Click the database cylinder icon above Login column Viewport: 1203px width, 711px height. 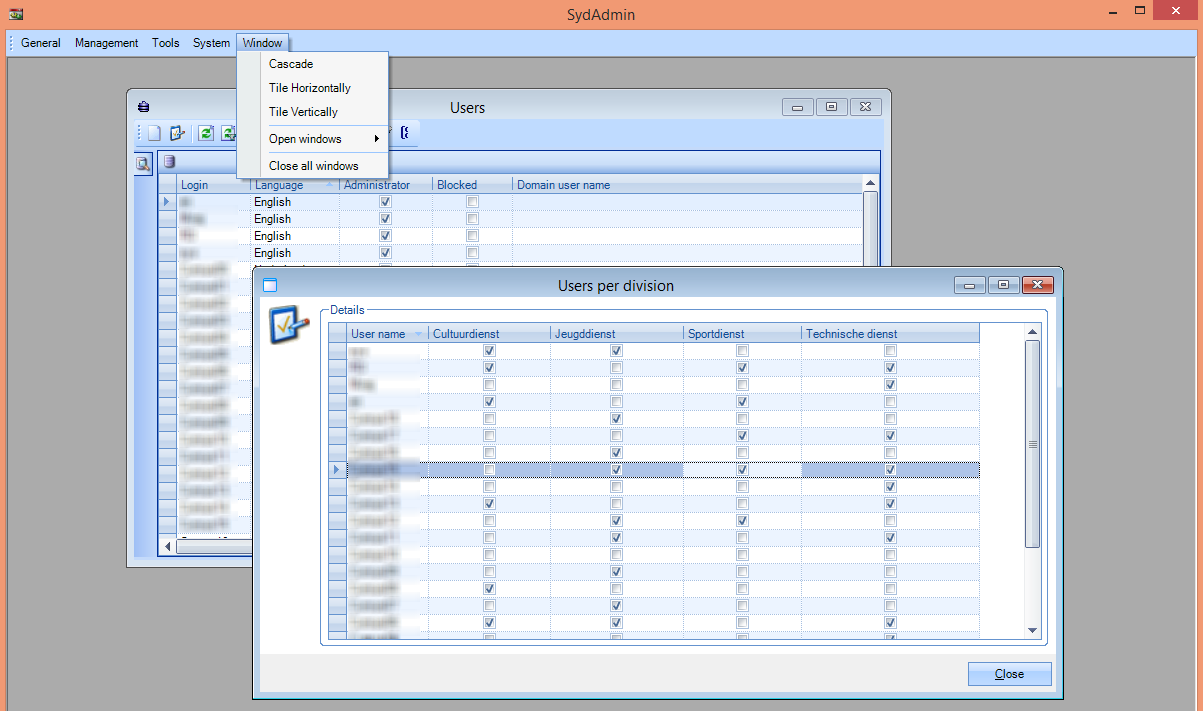pyautogui.click(x=169, y=161)
